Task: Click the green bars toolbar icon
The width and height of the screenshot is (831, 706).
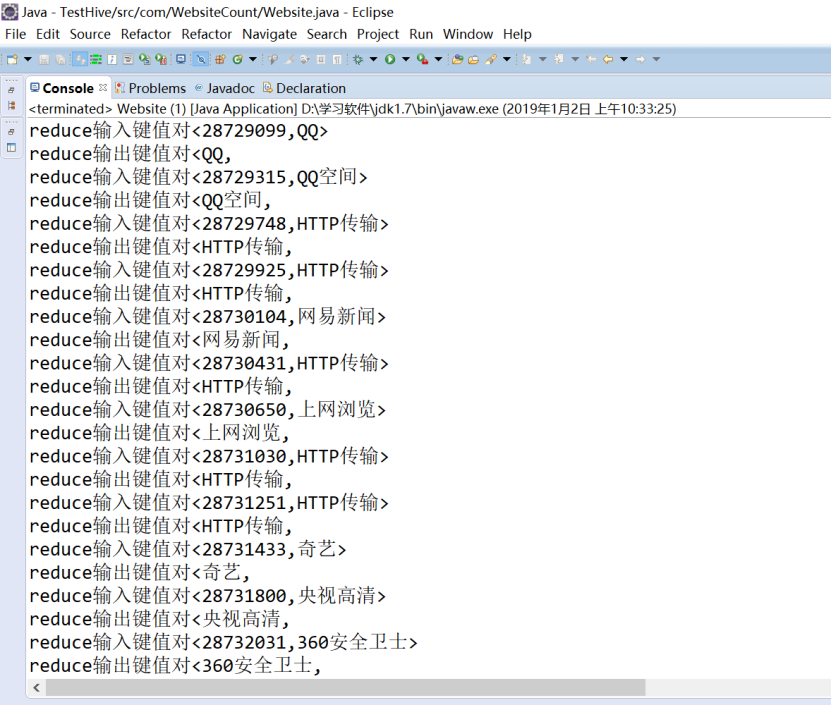Action: [96, 59]
